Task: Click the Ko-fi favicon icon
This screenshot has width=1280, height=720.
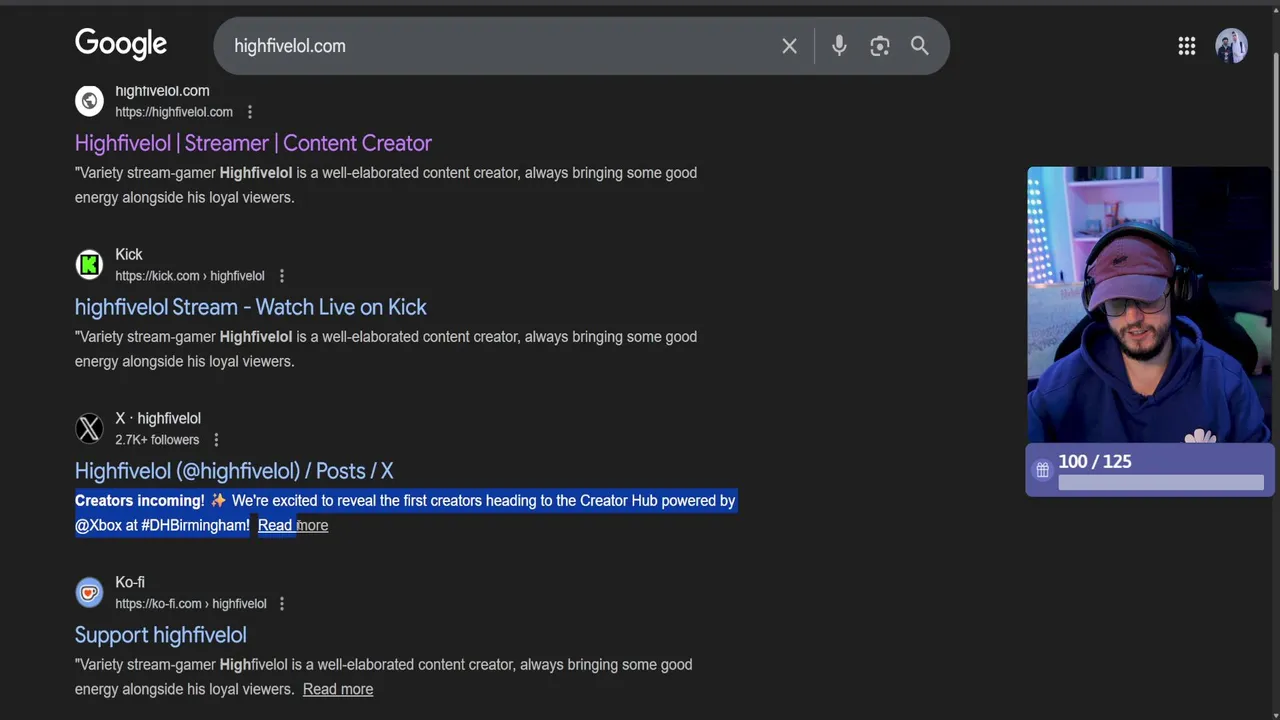Action: point(89,593)
